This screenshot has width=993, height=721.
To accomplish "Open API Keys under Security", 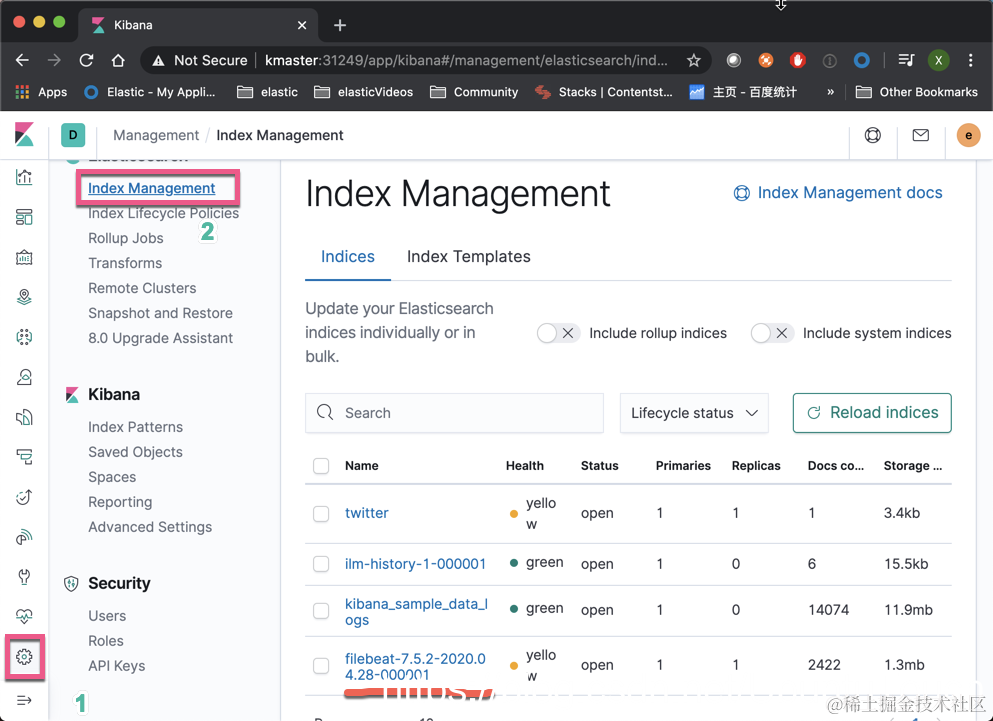I will pos(117,666).
